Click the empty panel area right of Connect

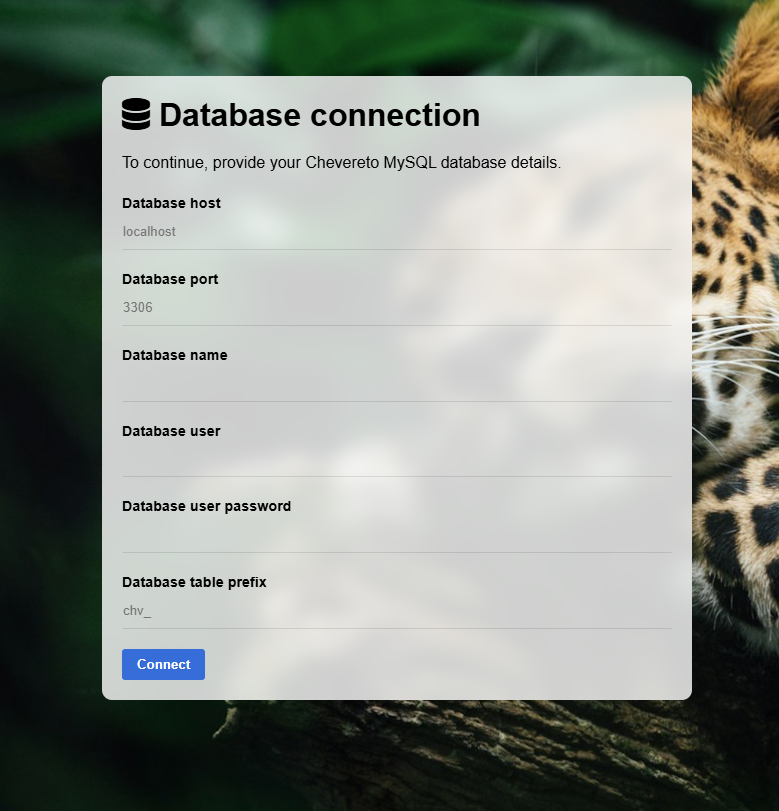click(x=440, y=665)
